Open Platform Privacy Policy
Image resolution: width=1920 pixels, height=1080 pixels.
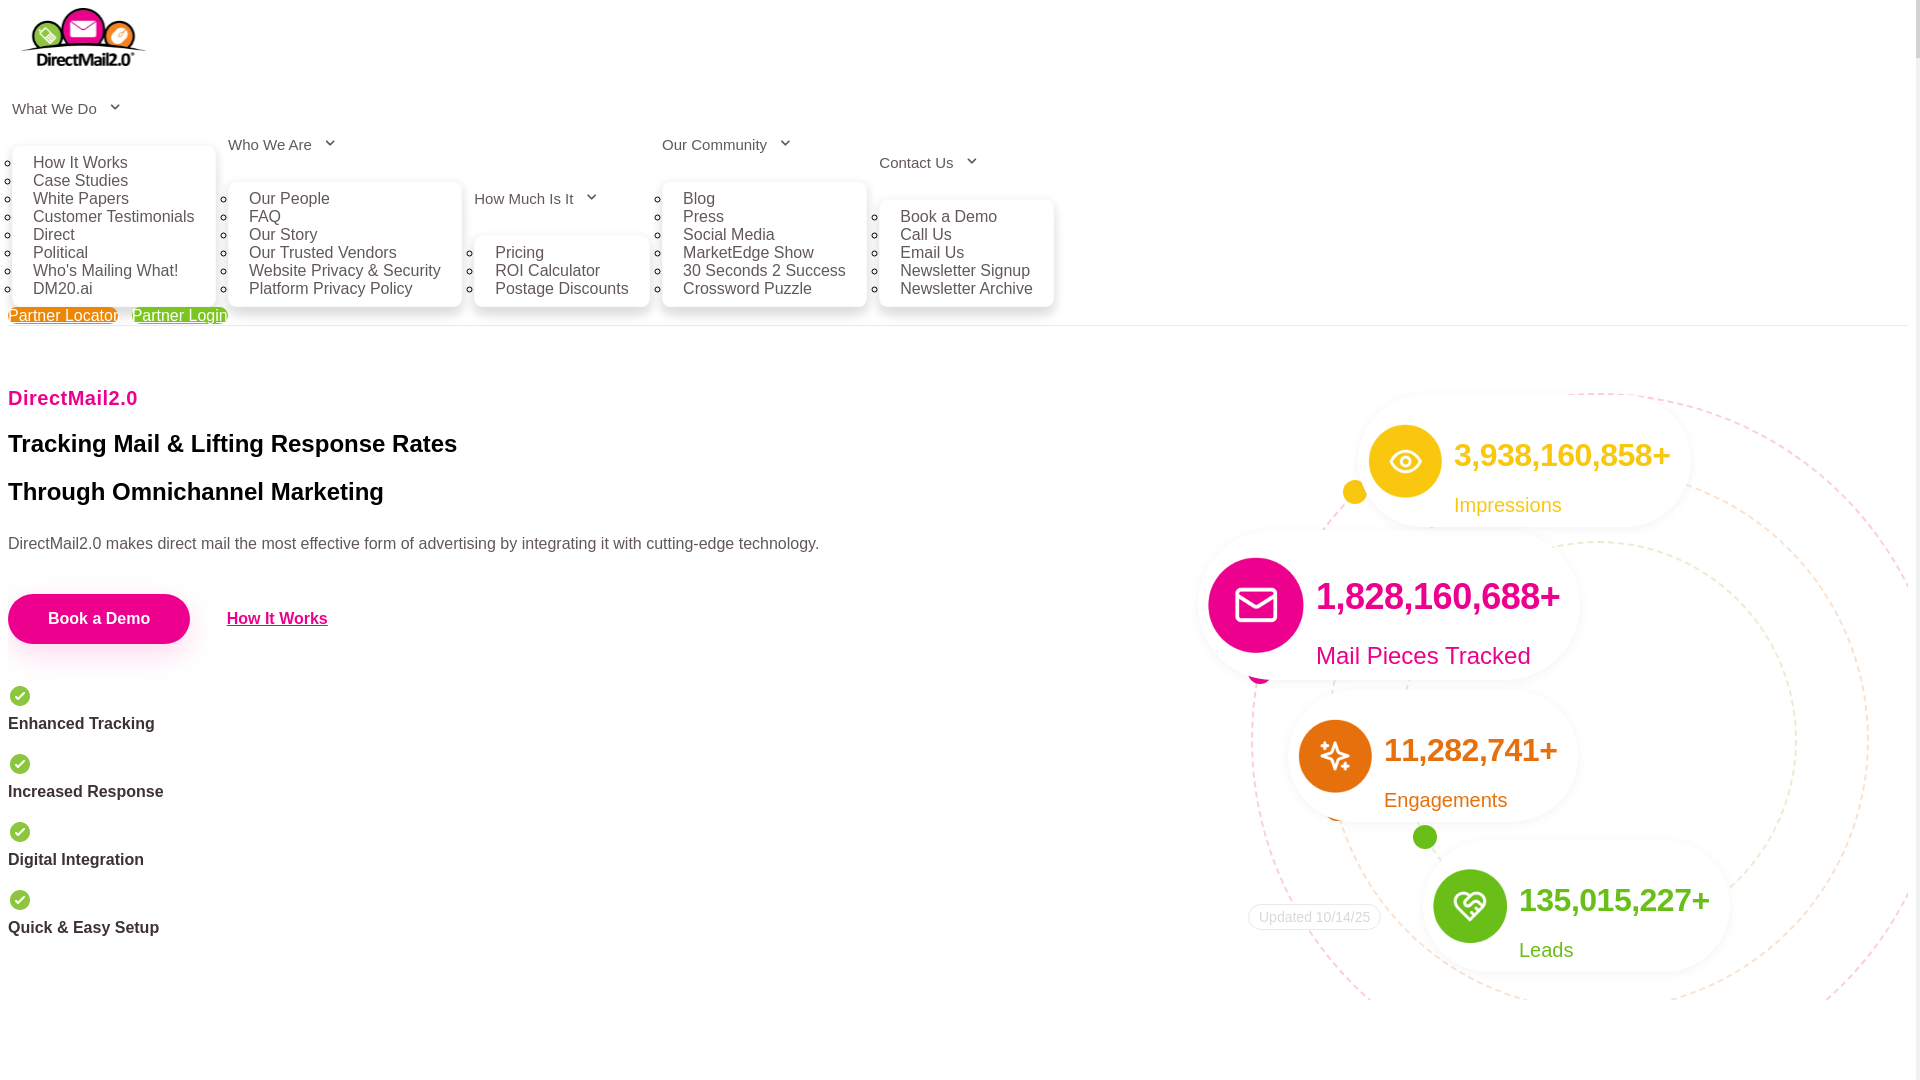click(x=331, y=288)
